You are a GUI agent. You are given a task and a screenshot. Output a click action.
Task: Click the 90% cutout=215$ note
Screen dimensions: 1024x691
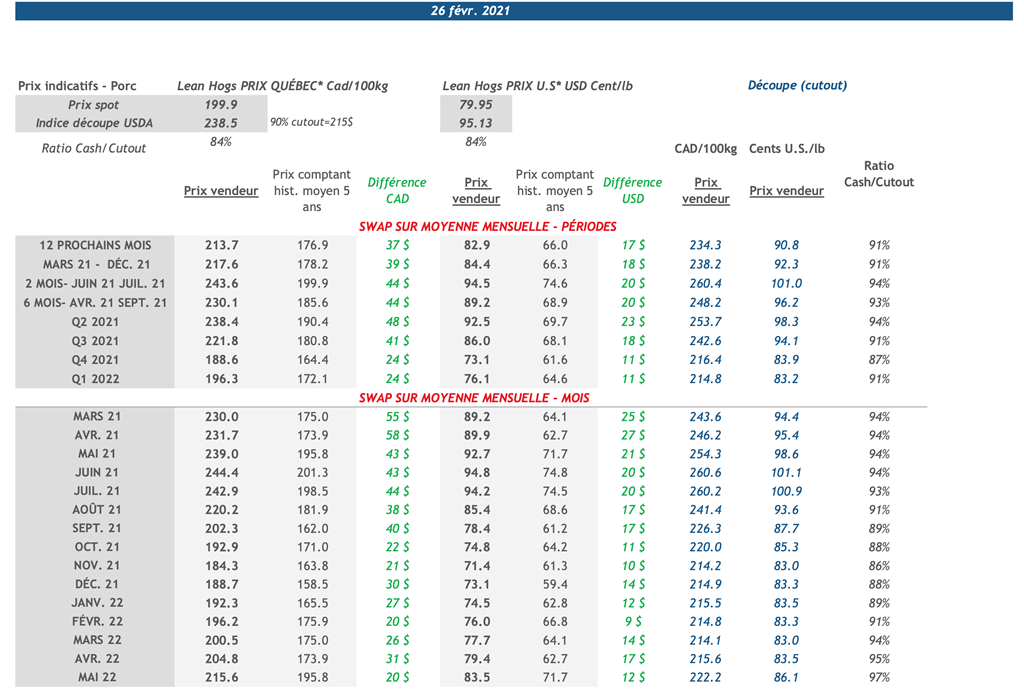311,122
